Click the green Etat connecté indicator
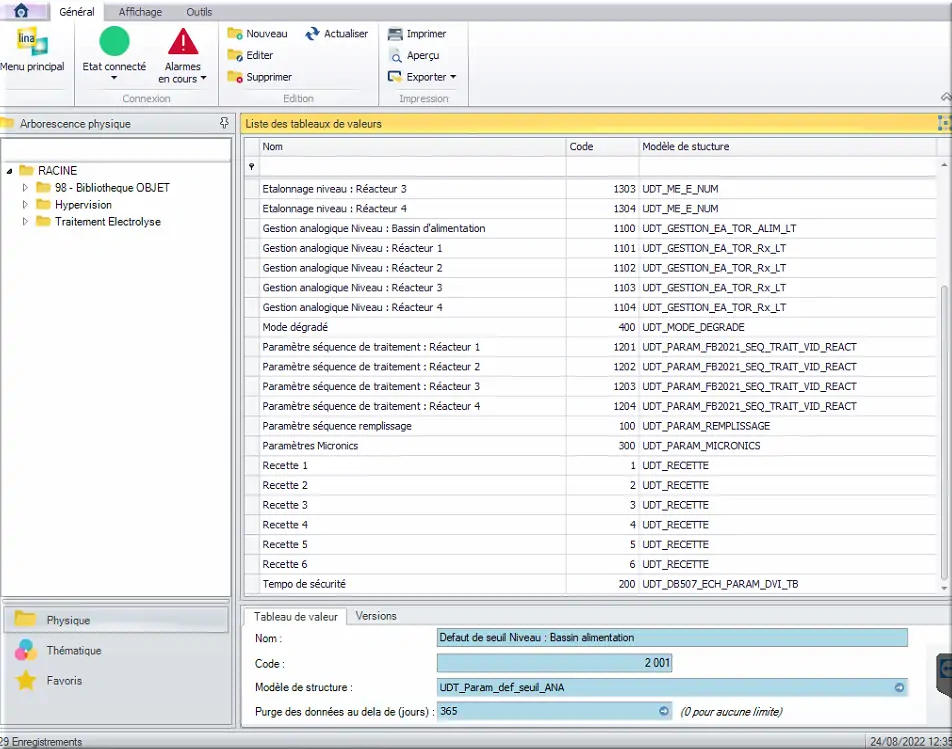Viewport: 952px width, 749px height. [114, 41]
